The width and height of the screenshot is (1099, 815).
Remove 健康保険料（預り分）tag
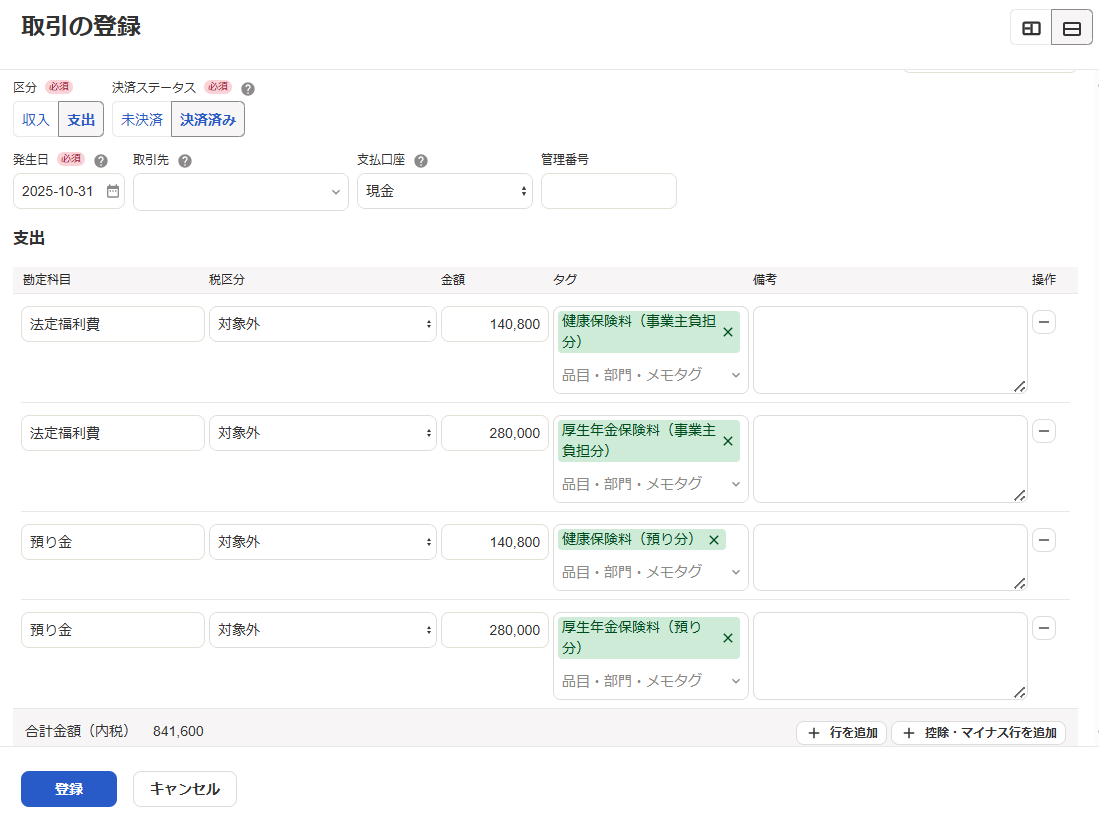pyautogui.click(x=714, y=540)
